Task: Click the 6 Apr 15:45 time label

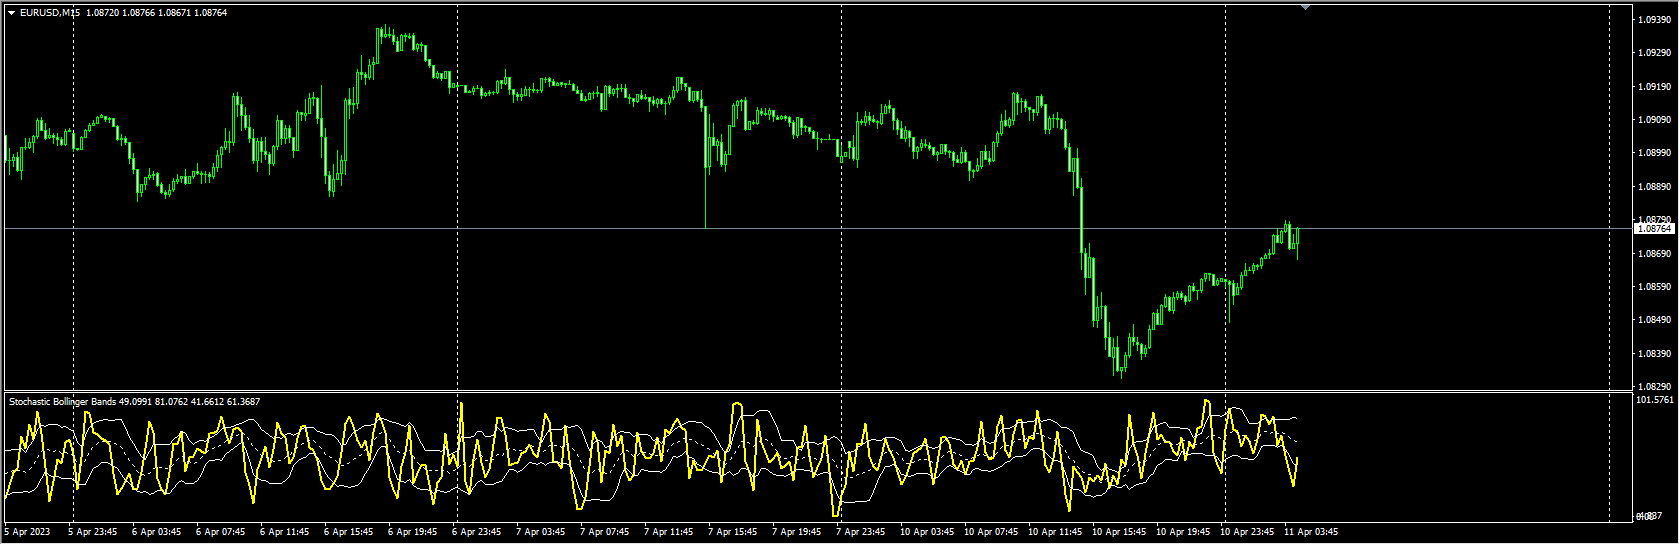Action: coord(348,532)
